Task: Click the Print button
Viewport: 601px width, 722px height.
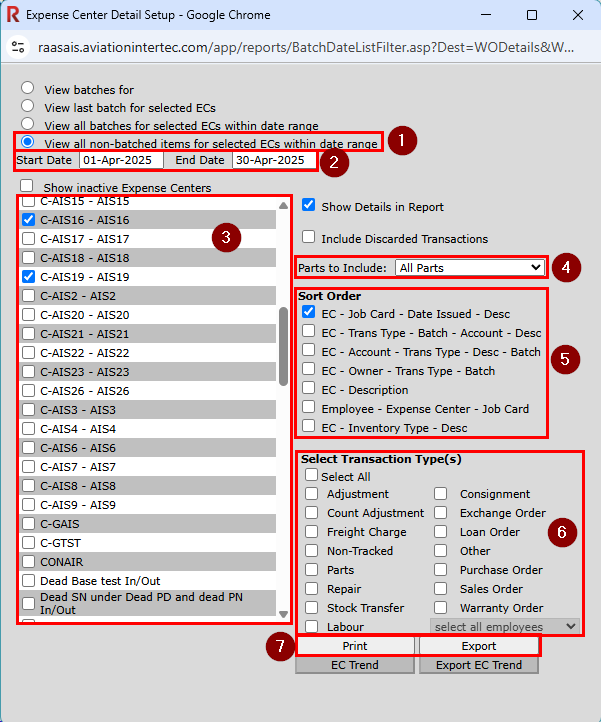Action: [x=355, y=646]
